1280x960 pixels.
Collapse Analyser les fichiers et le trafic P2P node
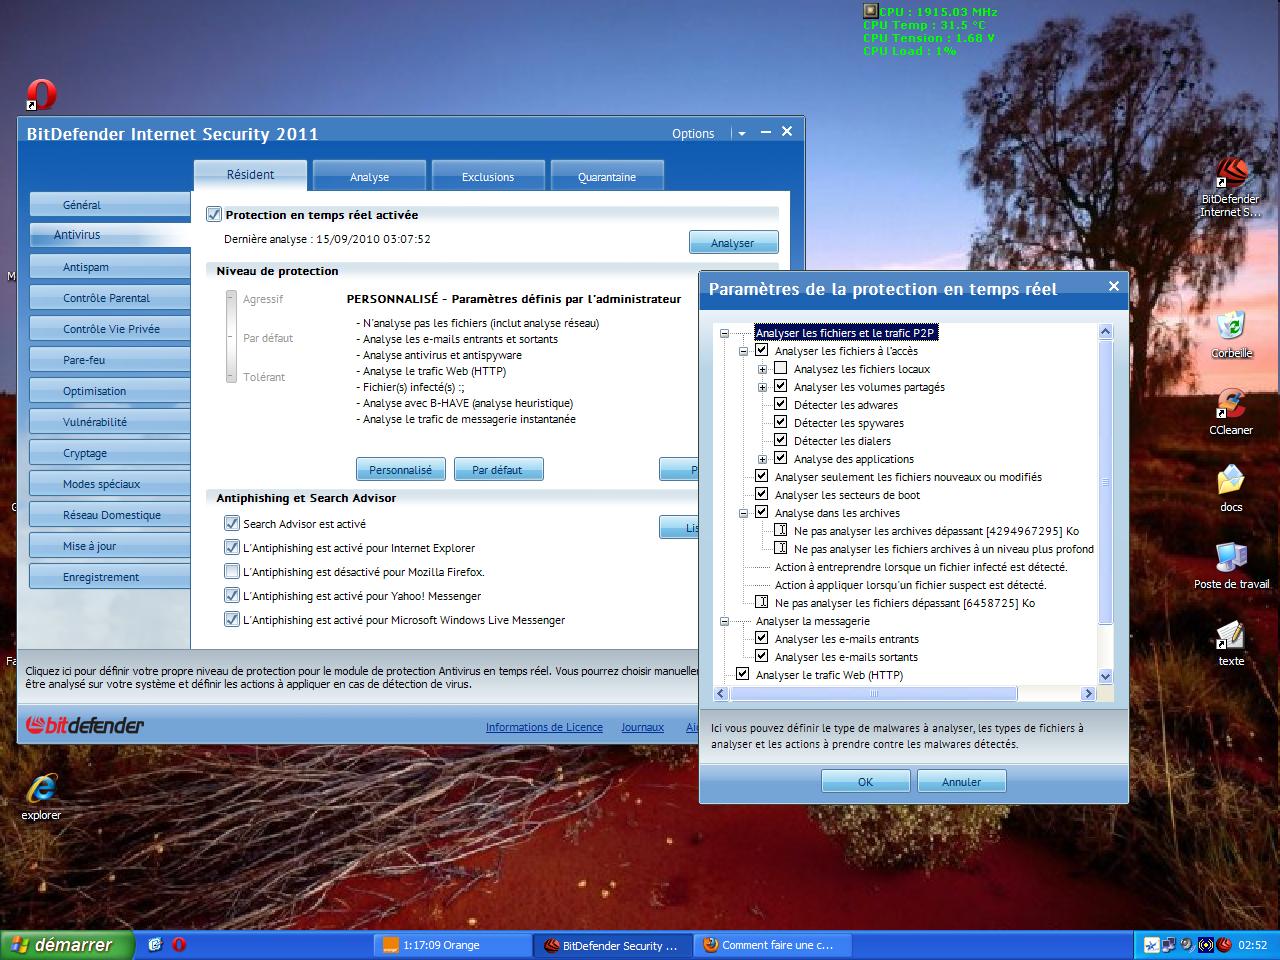click(724, 333)
